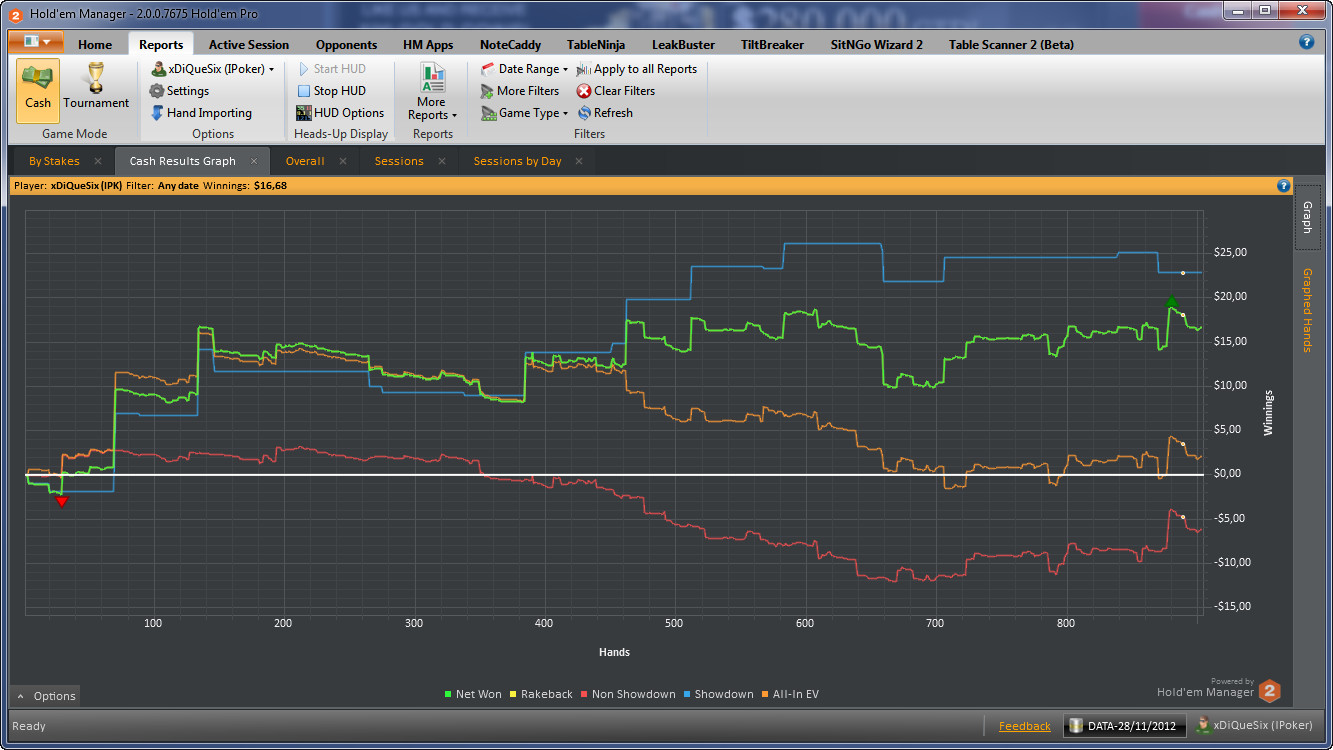Click the player avatar in status bar

1203,726
